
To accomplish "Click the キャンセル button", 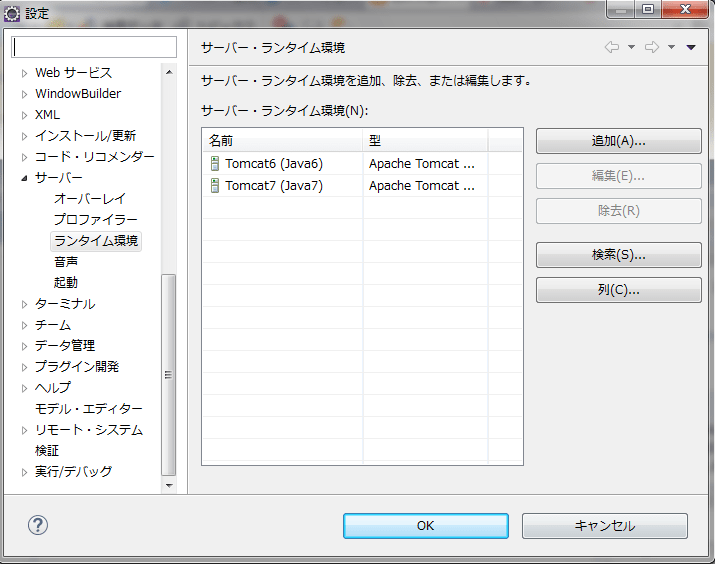I will click(x=605, y=526).
